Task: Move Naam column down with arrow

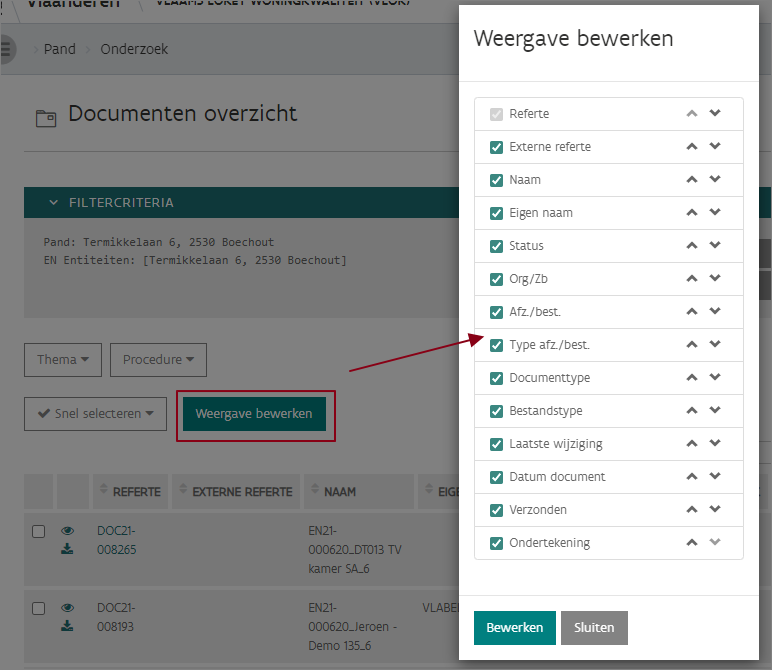Action: [x=715, y=180]
